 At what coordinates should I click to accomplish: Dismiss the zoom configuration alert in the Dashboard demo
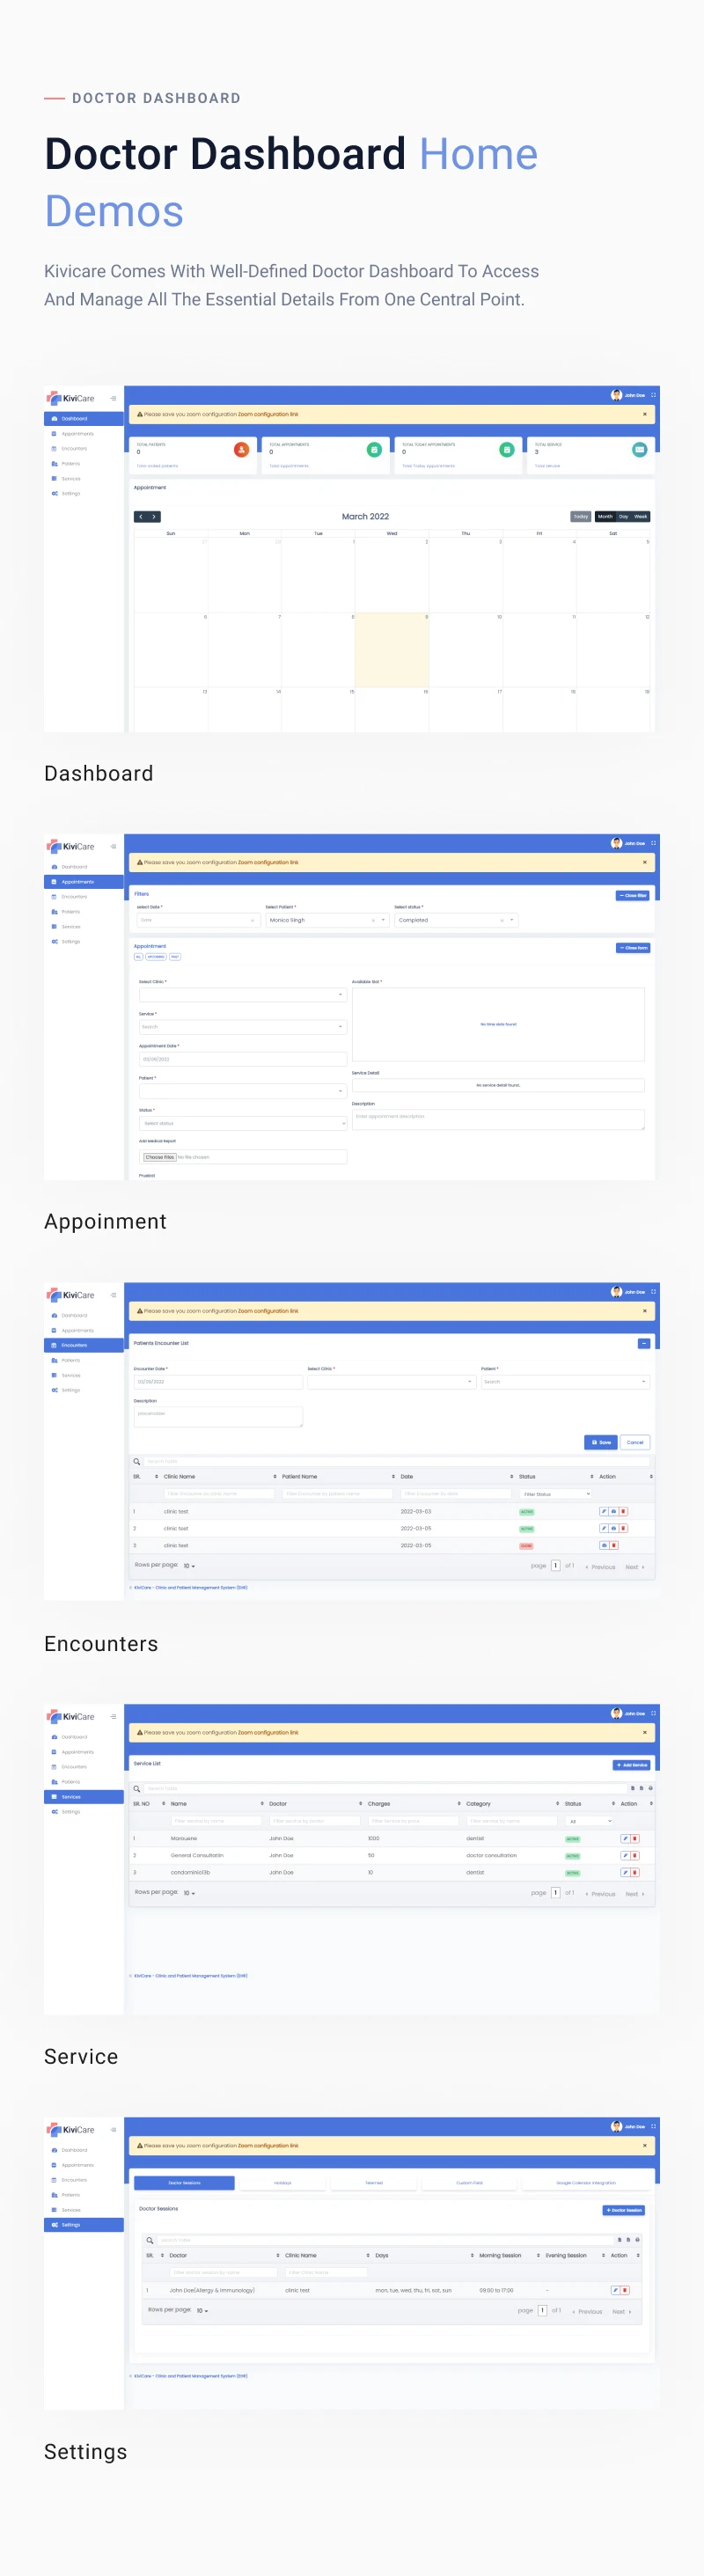pos(644,414)
